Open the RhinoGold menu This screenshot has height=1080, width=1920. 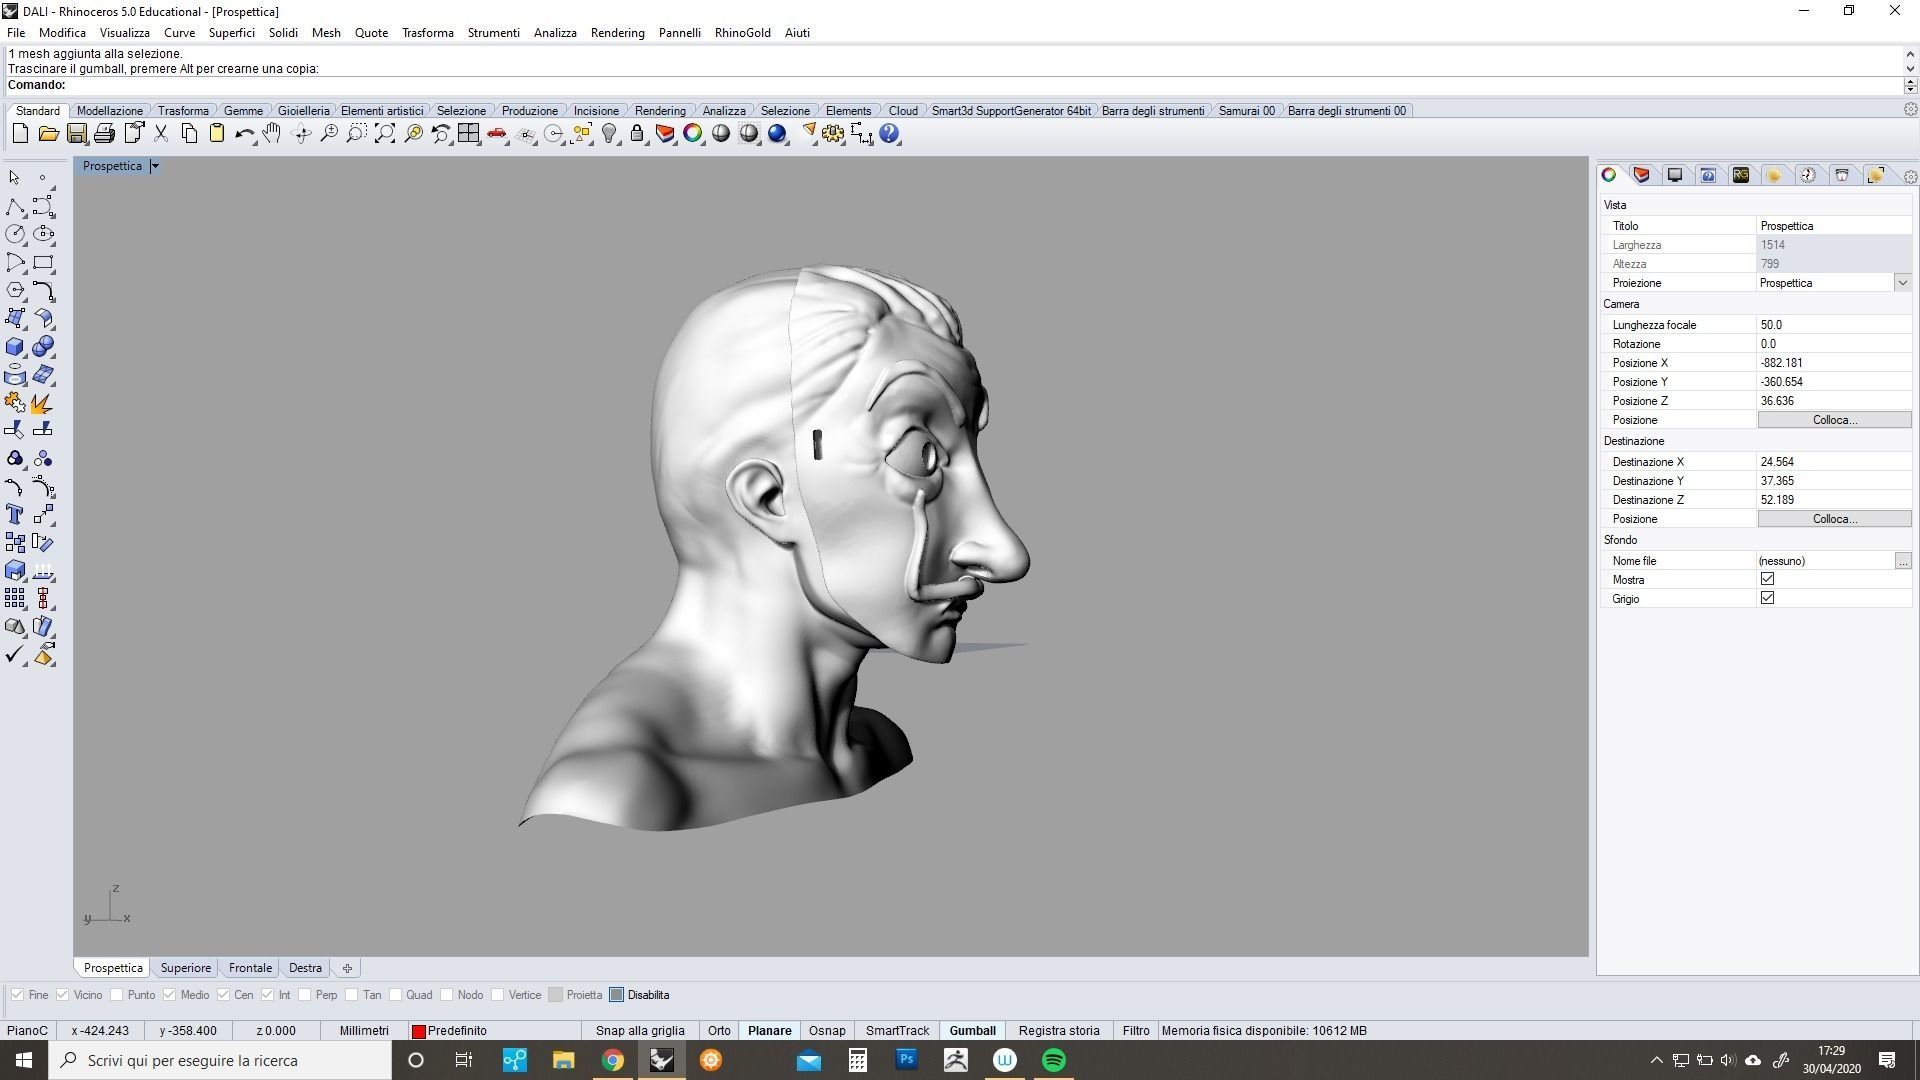point(742,33)
